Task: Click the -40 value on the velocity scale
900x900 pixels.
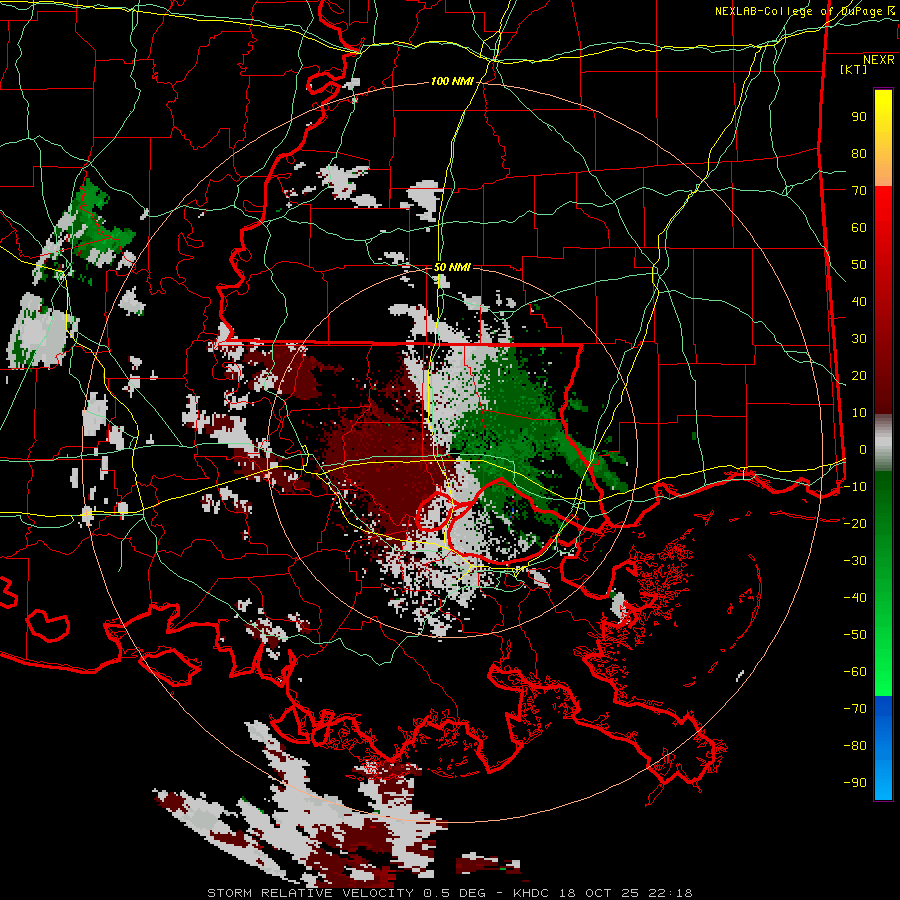Action: (855, 598)
